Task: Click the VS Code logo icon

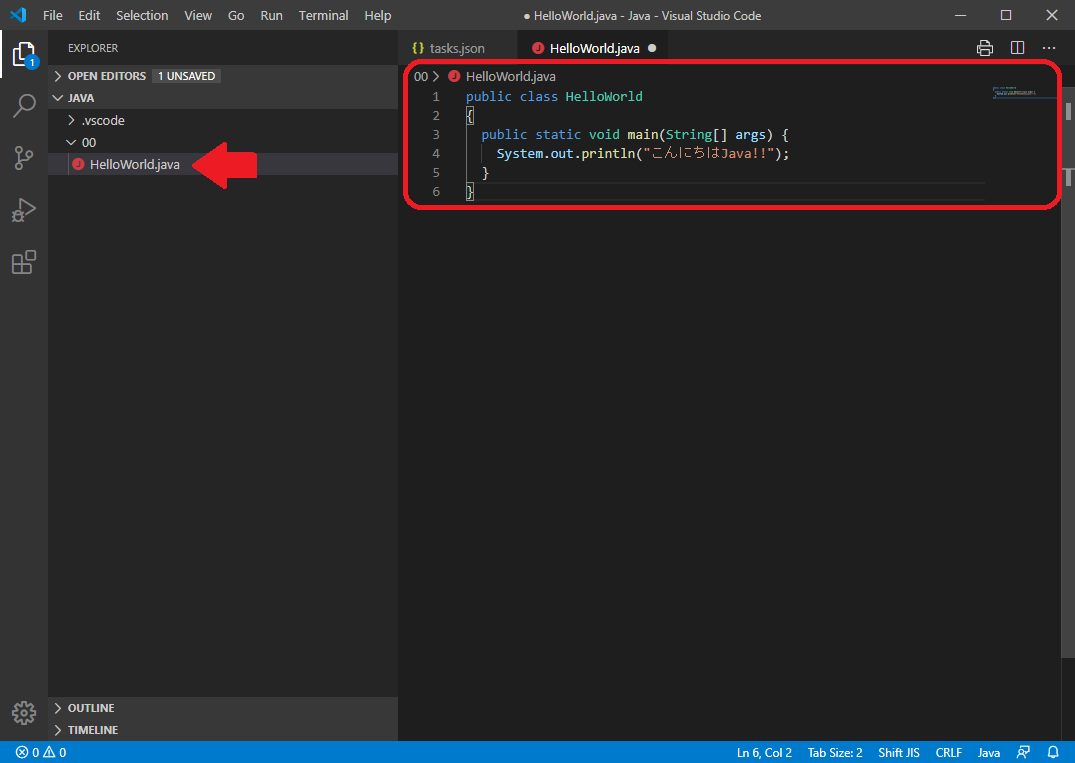Action: coord(19,15)
